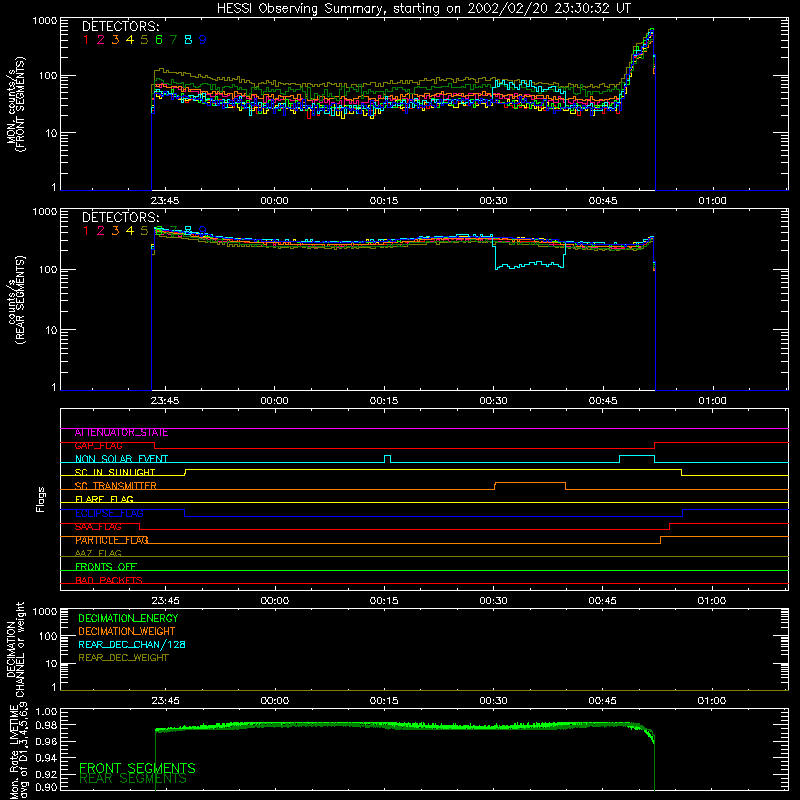Click the 23:45 time label under the front segments plot
800x800 pixels.
(165, 201)
